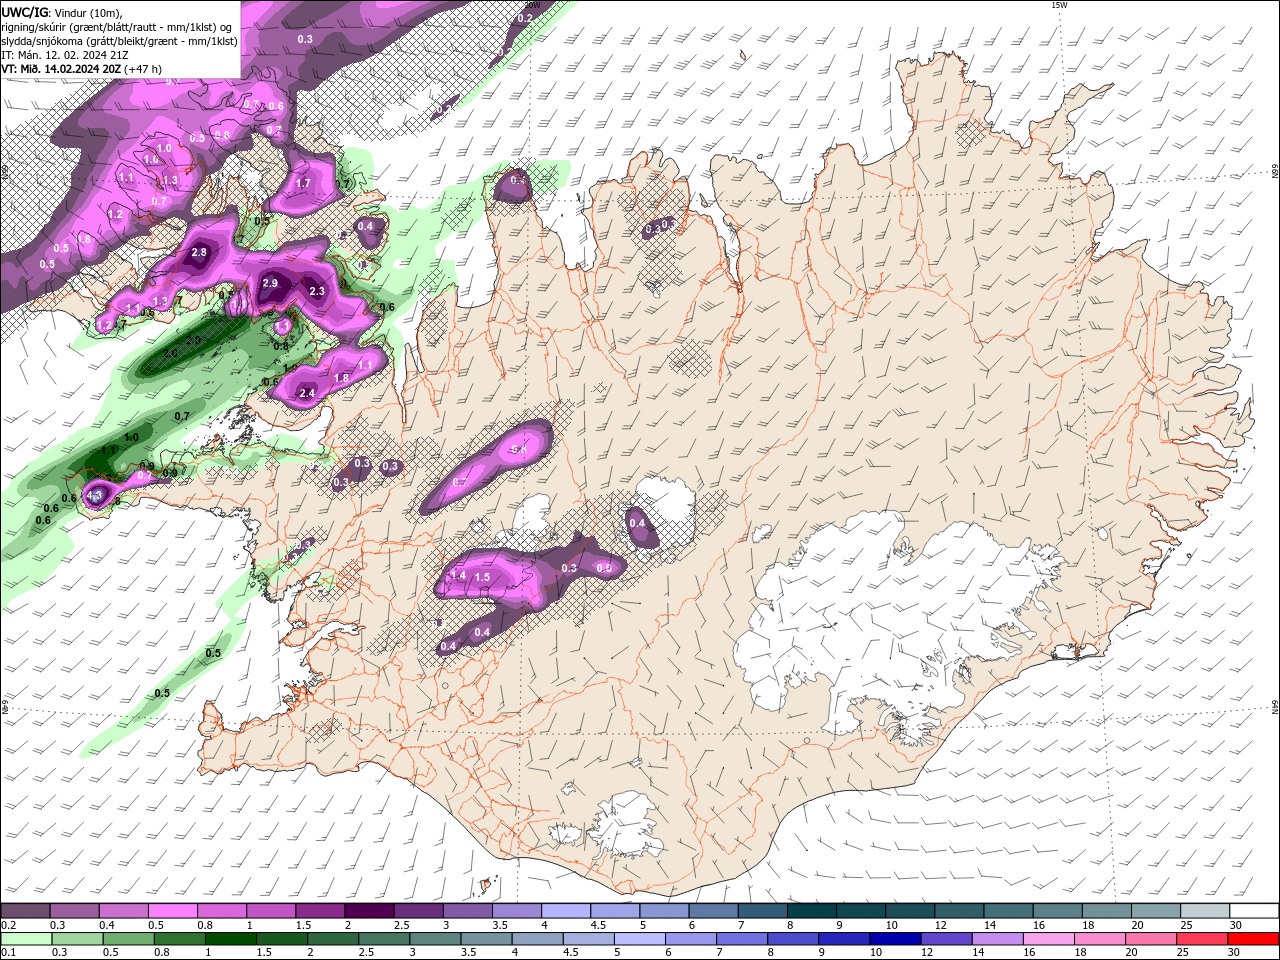Click the UWC/IG title in the header
Screen dimensions: 1280x960
point(23,12)
